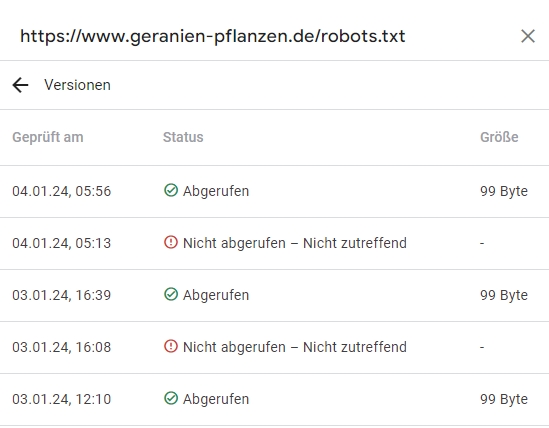Click the Status column header

(x=183, y=137)
